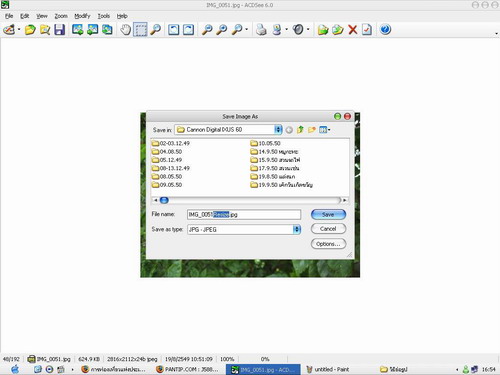This screenshot has width=500, height=375.
Task: Click the Open file folder icon
Action: pos(30,30)
